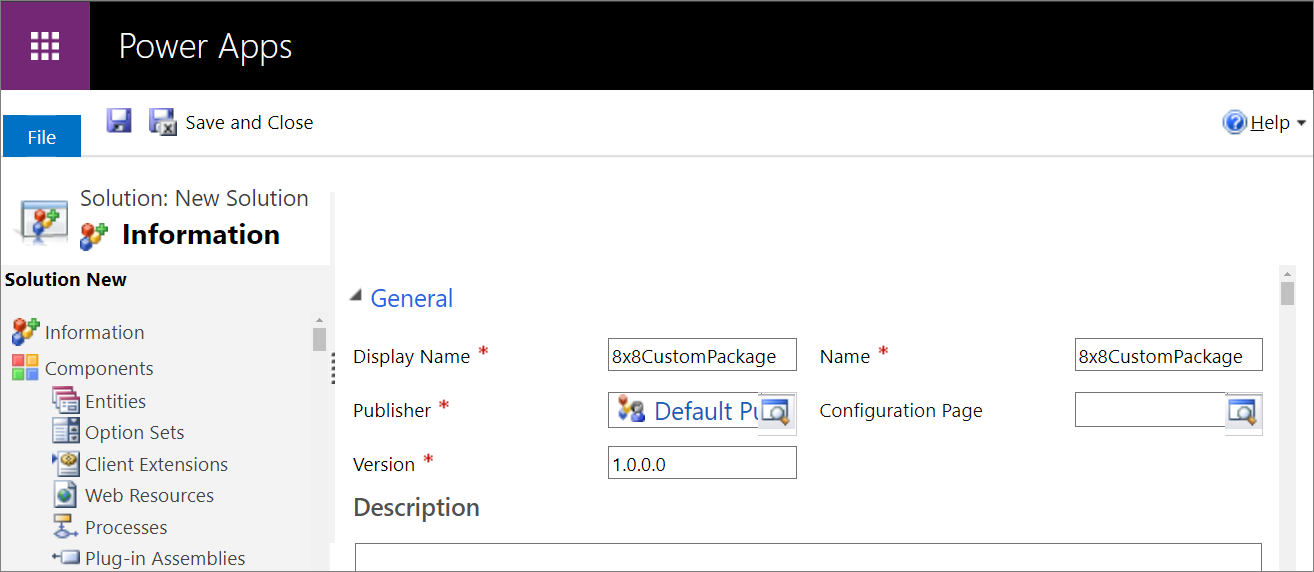Click the Client Extensions icon

(66, 464)
